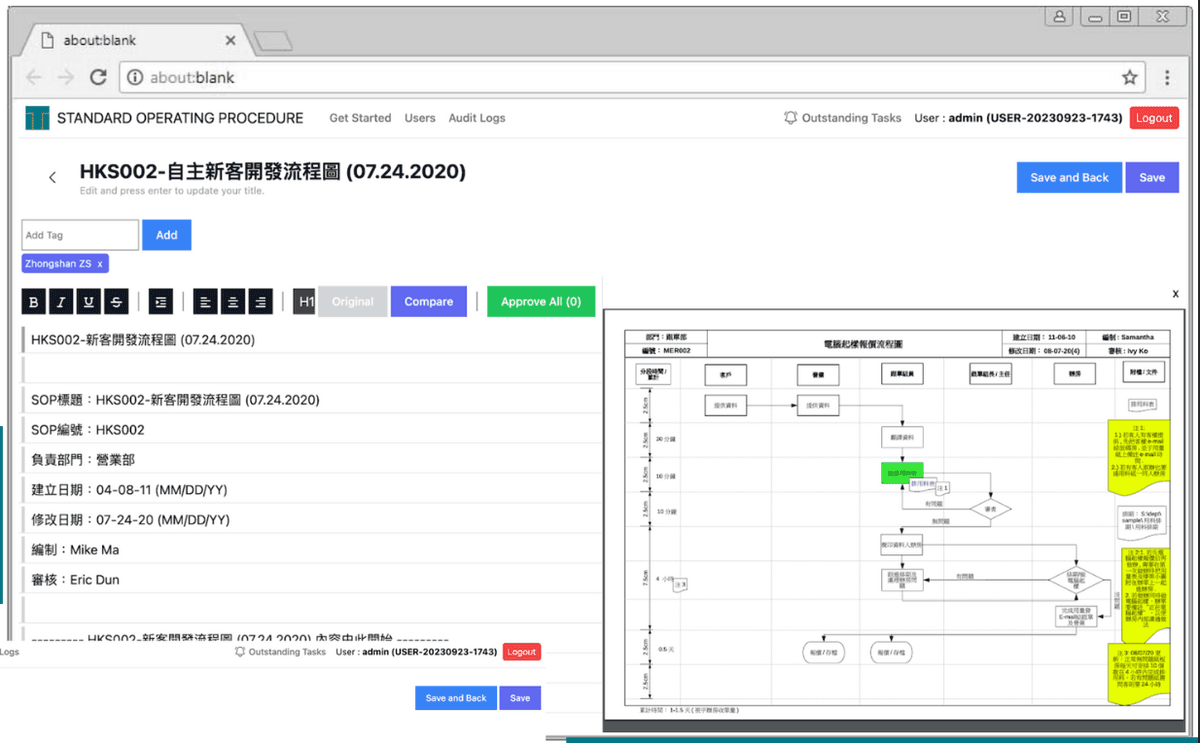The width and height of the screenshot is (1200, 743).
Task: Reload the page with the refresh icon
Action: tap(98, 78)
